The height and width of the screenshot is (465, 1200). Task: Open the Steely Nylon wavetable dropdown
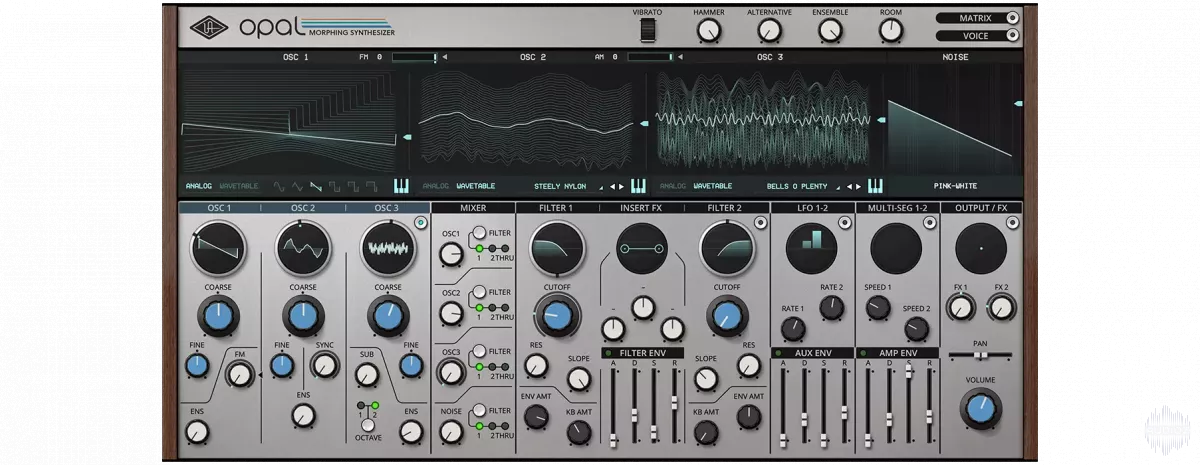[569, 186]
